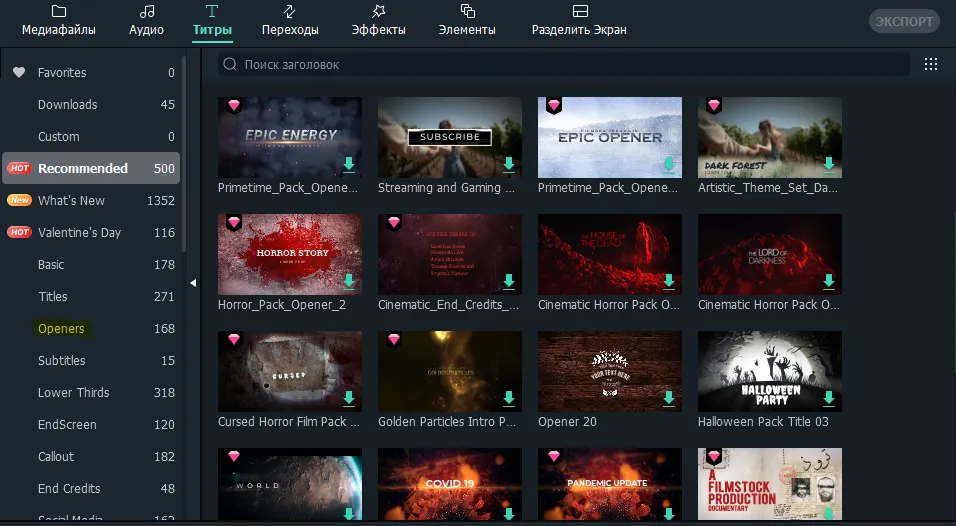956x526 pixels.
Task: Download the House of the Dead title
Action: [669, 281]
